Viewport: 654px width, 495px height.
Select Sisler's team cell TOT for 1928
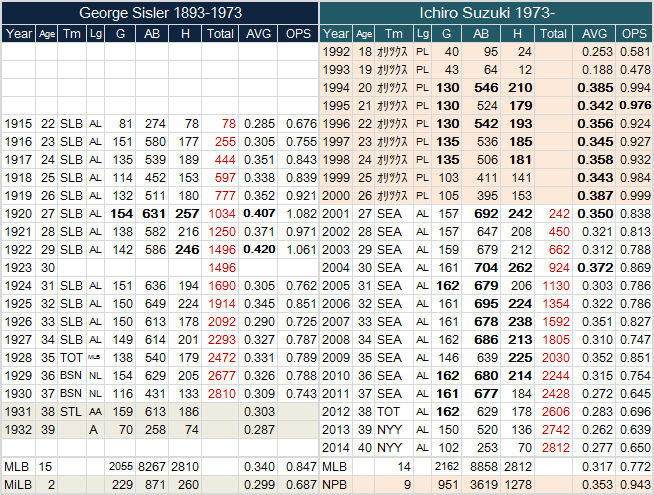[72, 357]
